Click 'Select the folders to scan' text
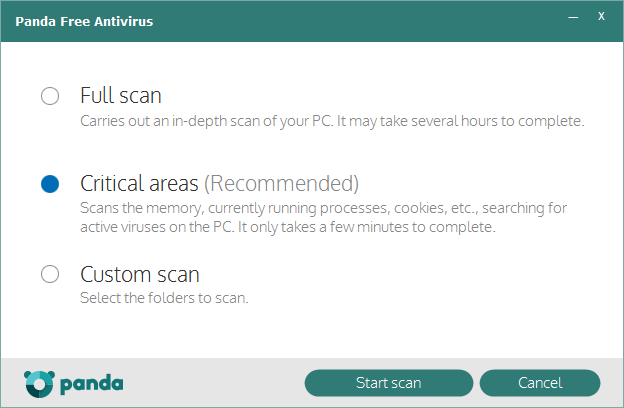The image size is (624, 408). click(164, 298)
